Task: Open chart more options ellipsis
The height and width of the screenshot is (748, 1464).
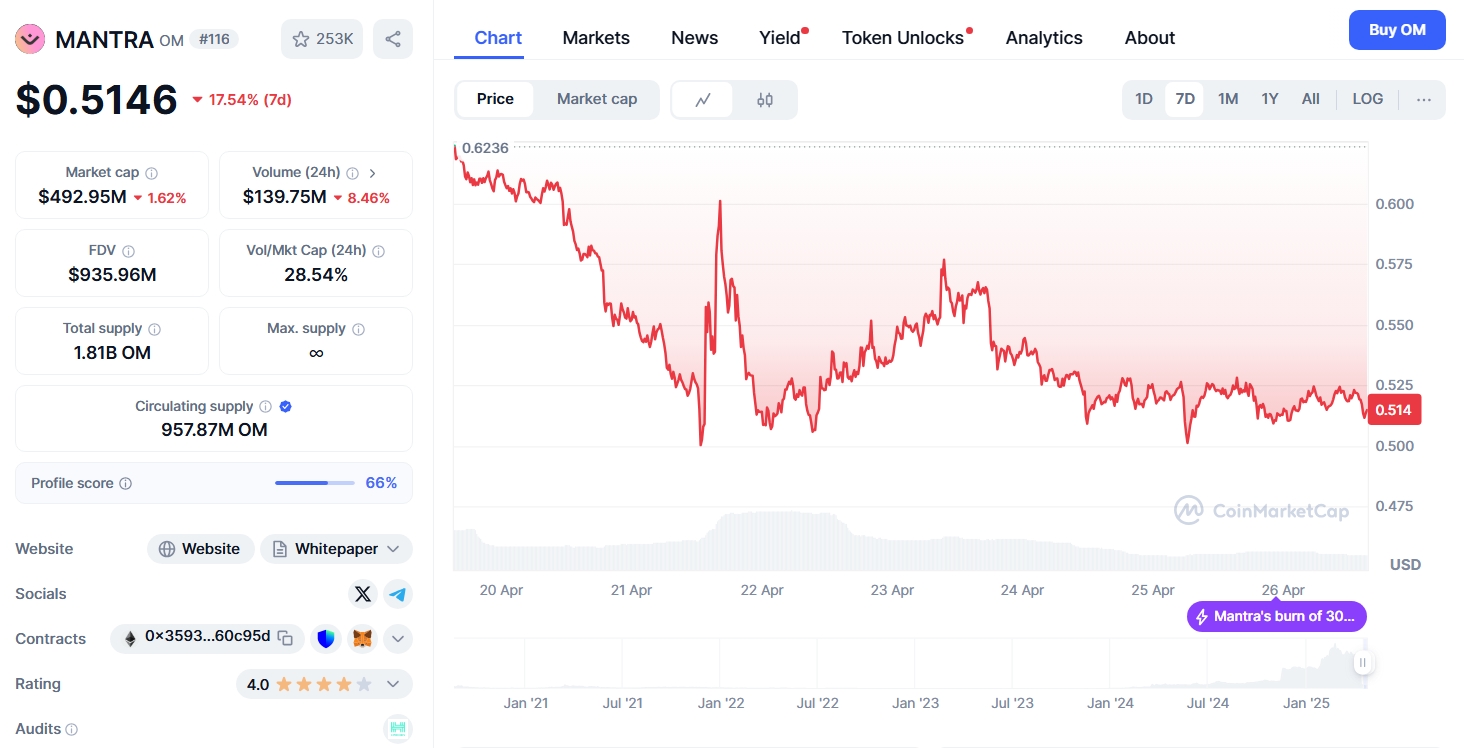Action: tap(1424, 99)
